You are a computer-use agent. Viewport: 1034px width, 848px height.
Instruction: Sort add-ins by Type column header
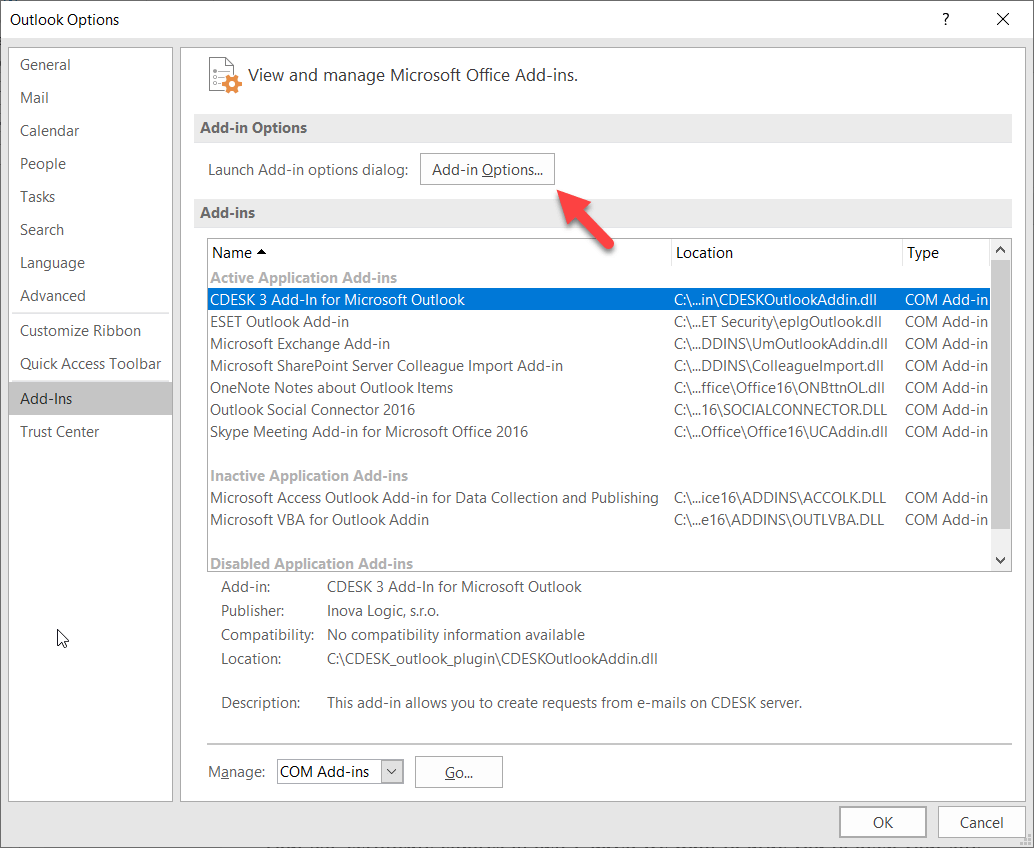pyautogui.click(x=946, y=253)
